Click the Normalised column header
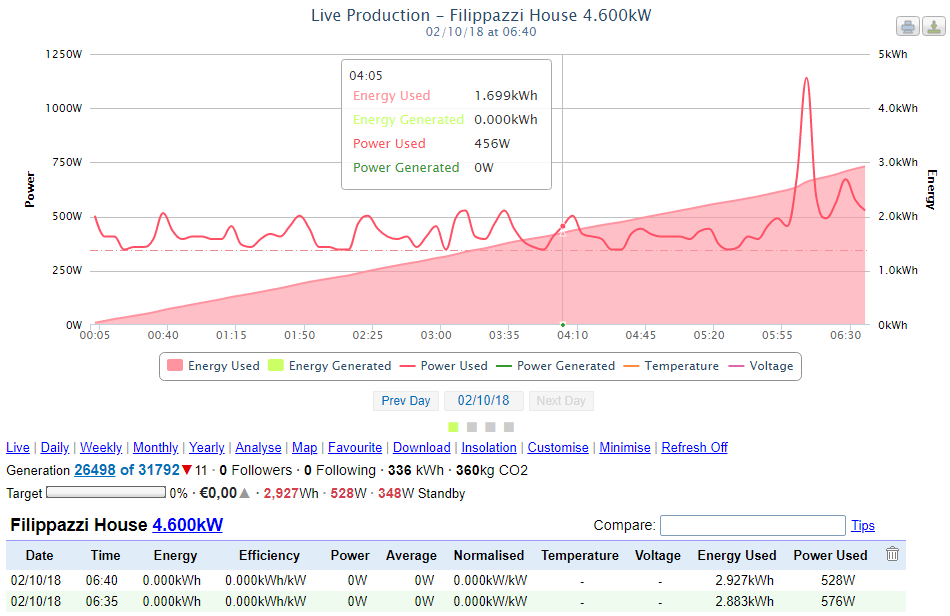This screenshot has height=616, width=950. click(x=489, y=555)
